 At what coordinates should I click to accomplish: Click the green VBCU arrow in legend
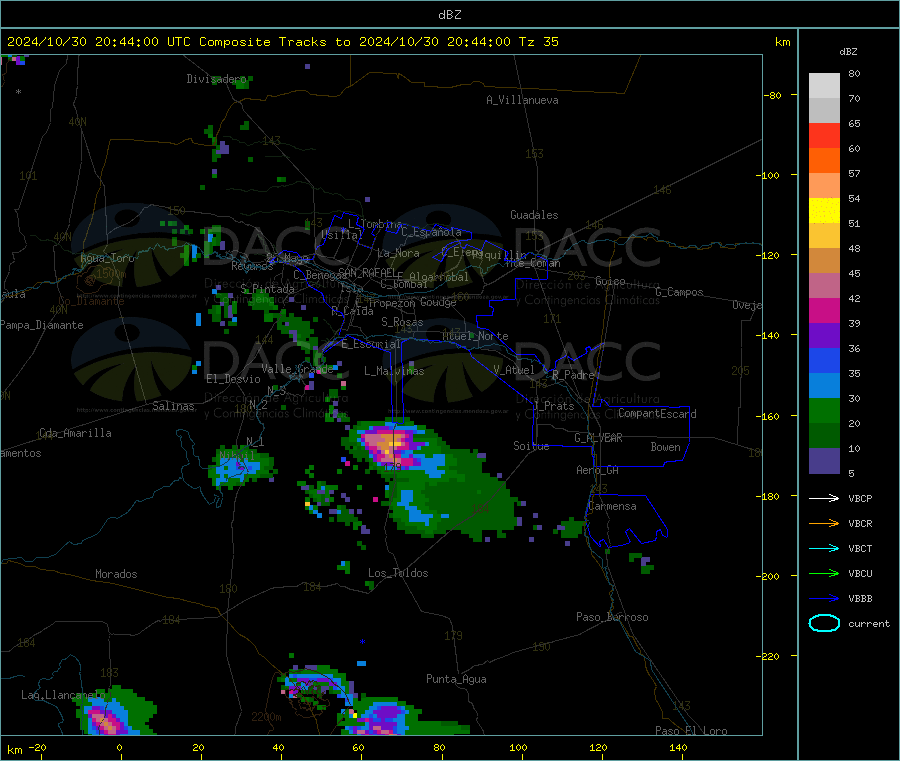[824, 573]
